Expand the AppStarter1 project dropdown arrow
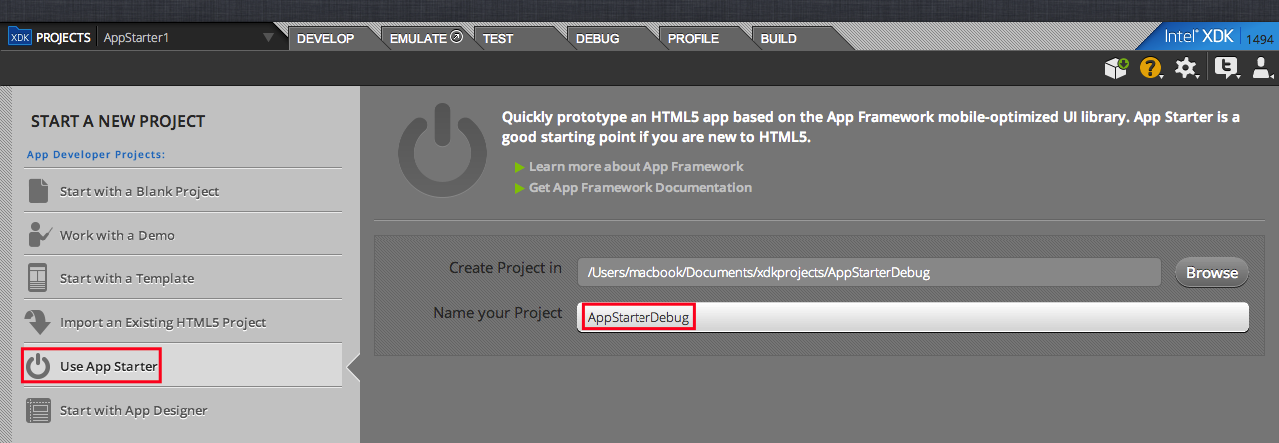1279x443 pixels. [x=267, y=38]
